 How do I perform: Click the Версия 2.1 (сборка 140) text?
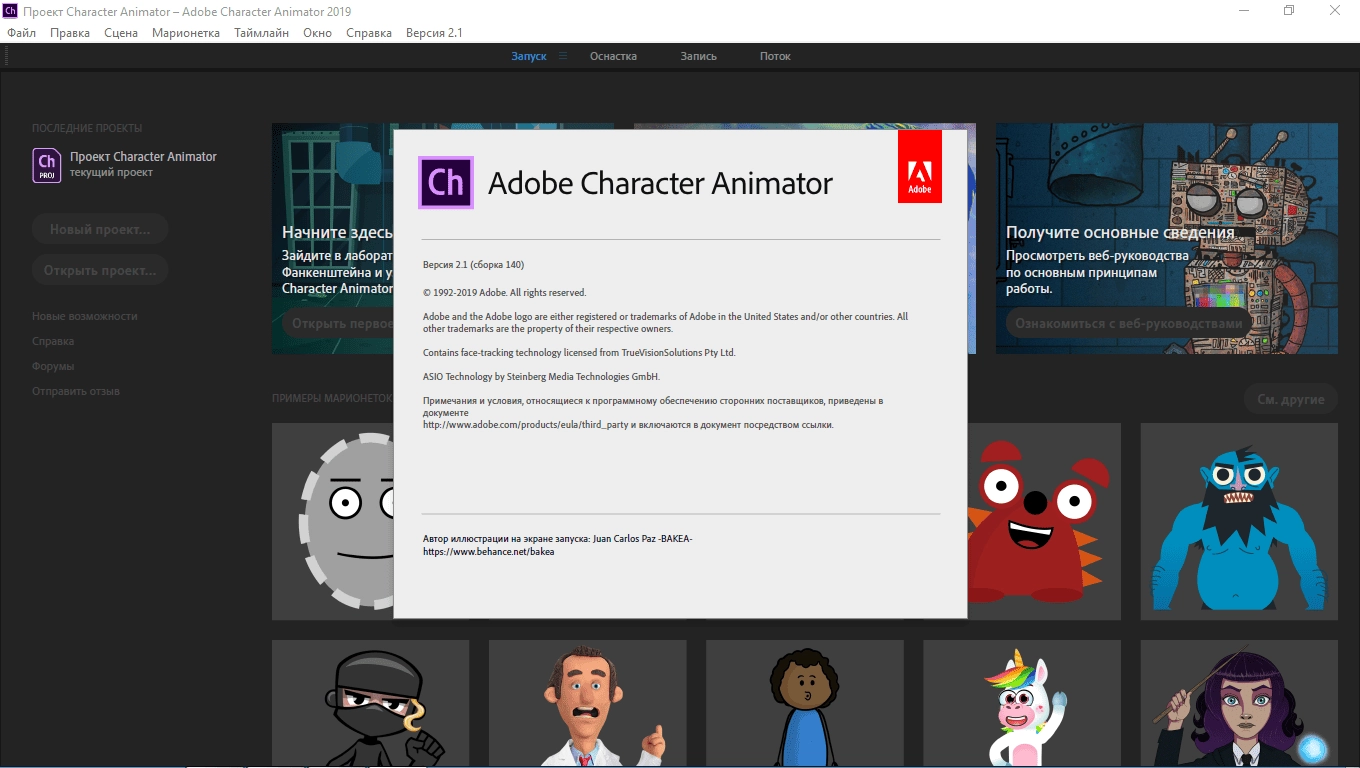click(x=473, y=265)
